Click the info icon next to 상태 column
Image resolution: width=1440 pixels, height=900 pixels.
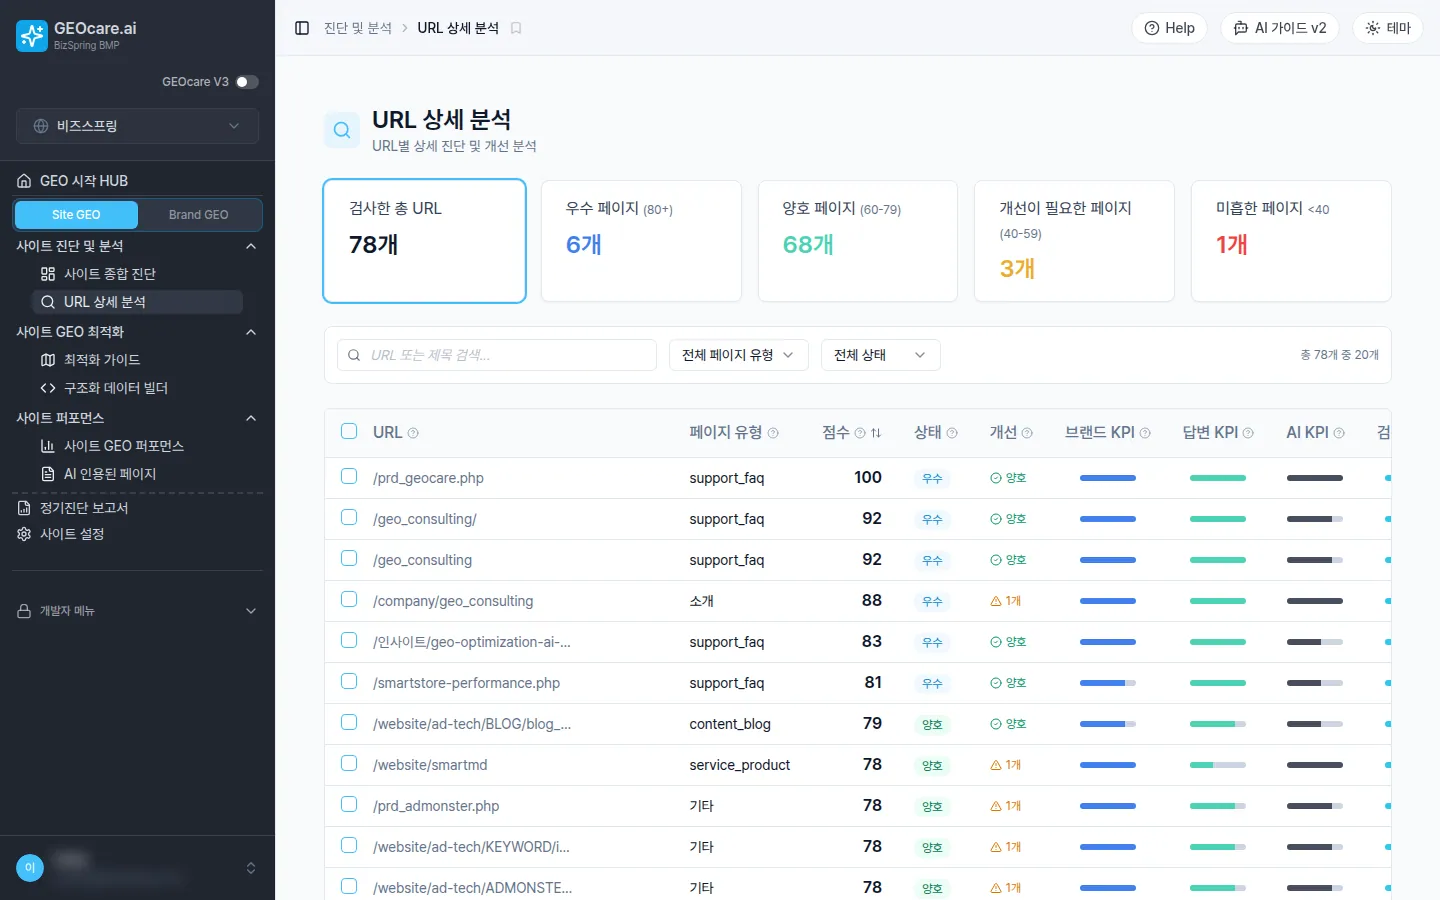click(952, 433)
